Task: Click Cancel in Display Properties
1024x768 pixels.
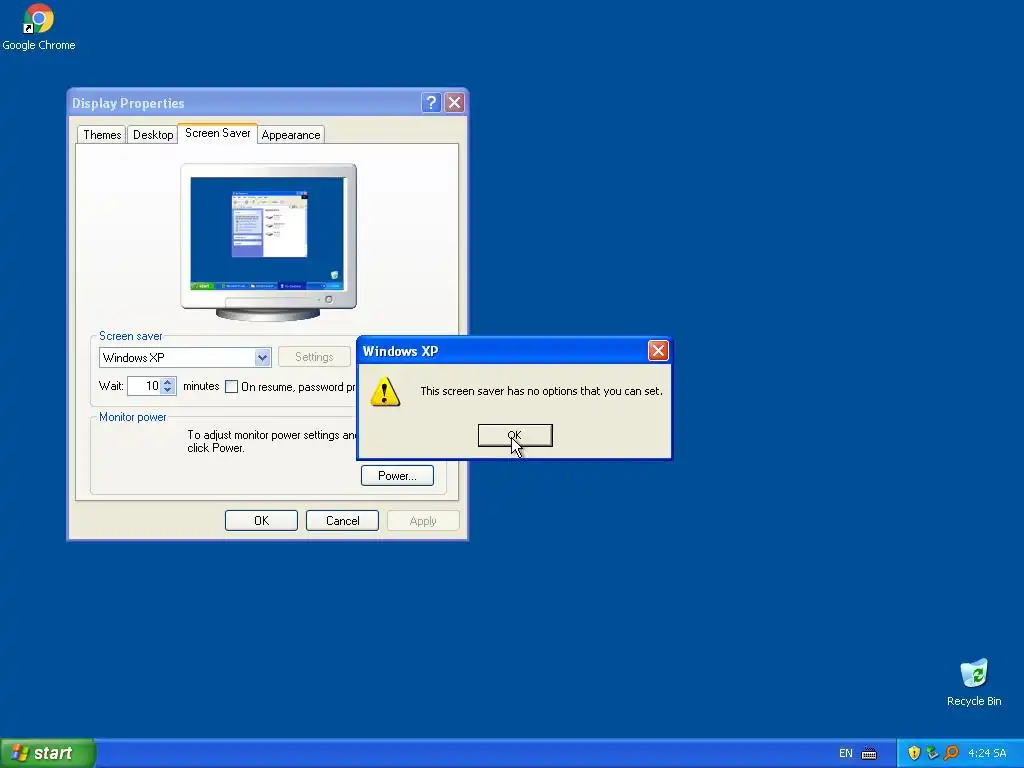Action: [x=342, y=520]
